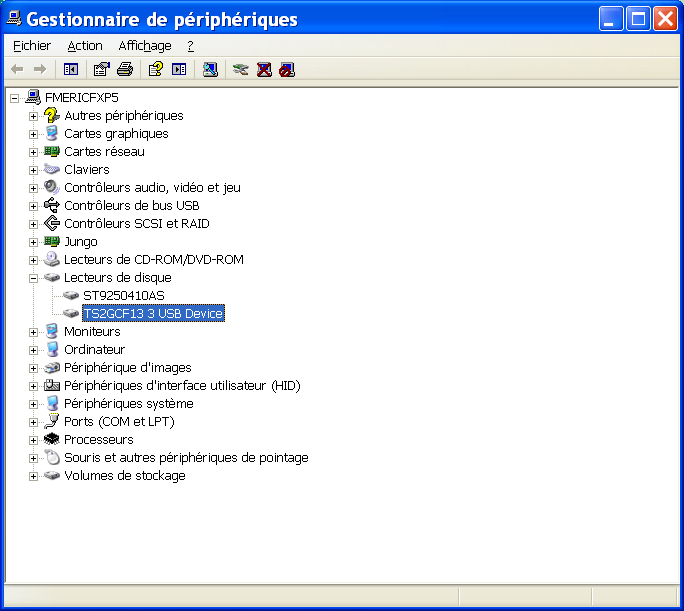The height and width of the screenshot is (611, 684).
Task: Expand the Volumes de stockage node
Action: tap(33, 476)
